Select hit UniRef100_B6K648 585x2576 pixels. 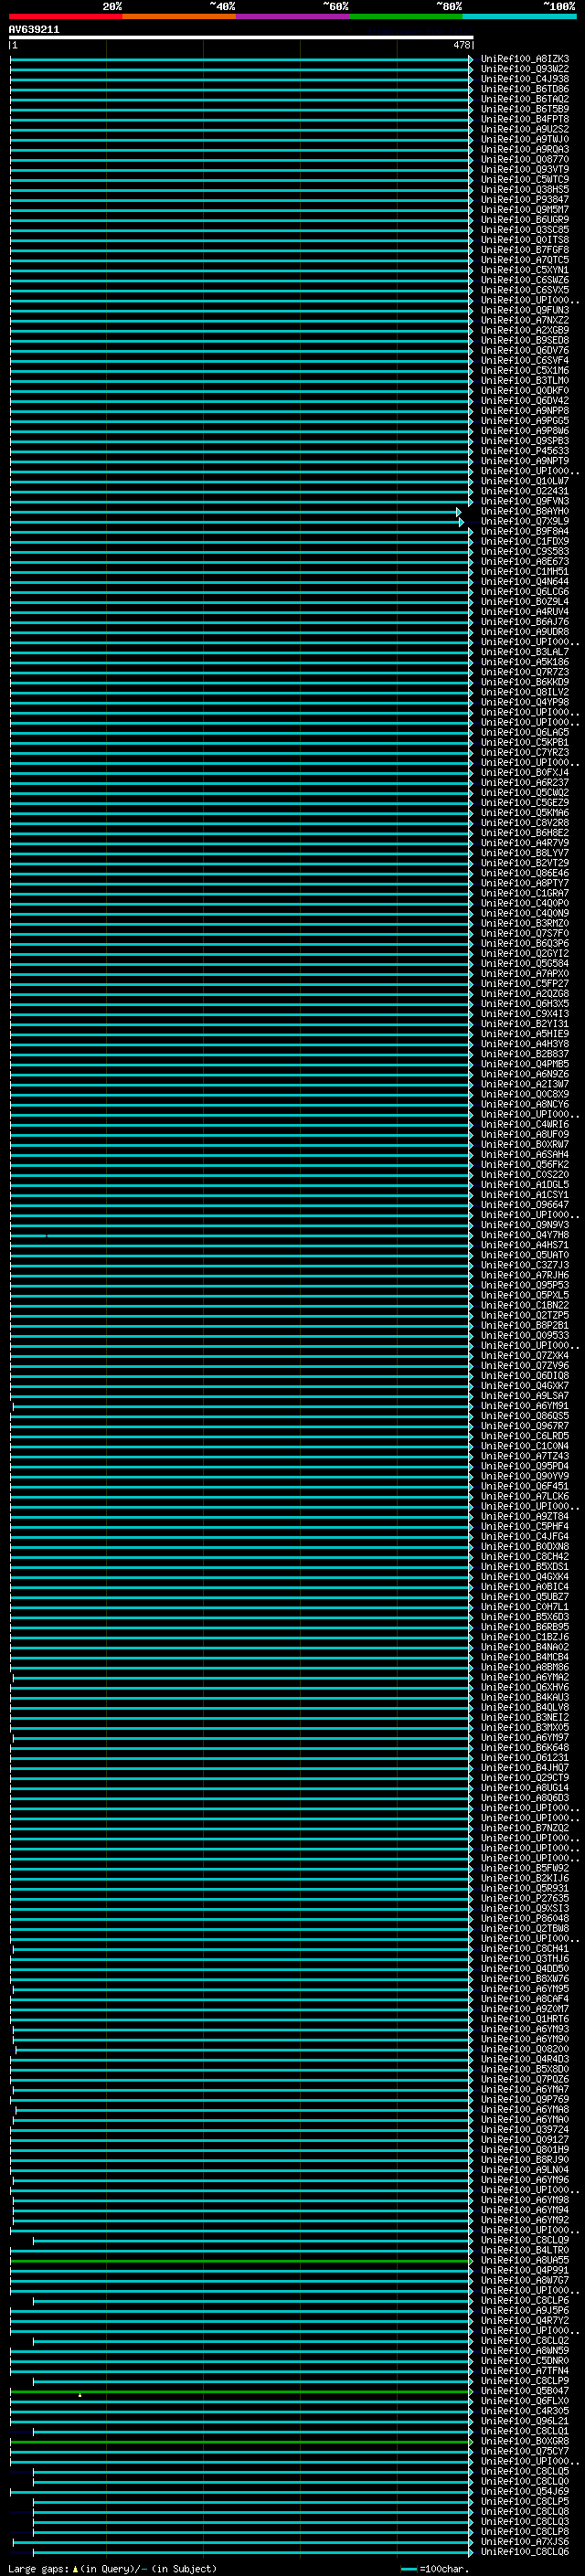[524, 1748]
